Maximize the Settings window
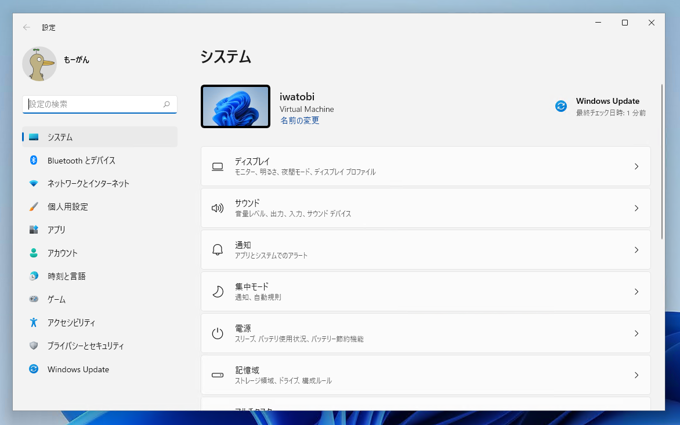 coord(624,23)
